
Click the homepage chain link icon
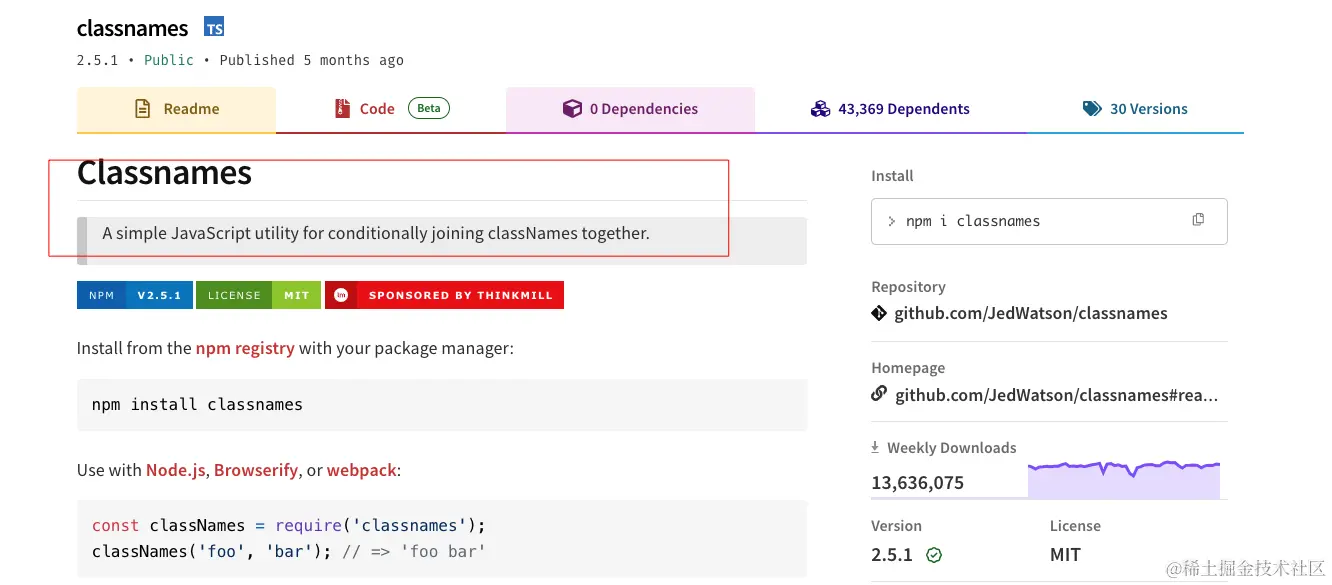(879, 394)
